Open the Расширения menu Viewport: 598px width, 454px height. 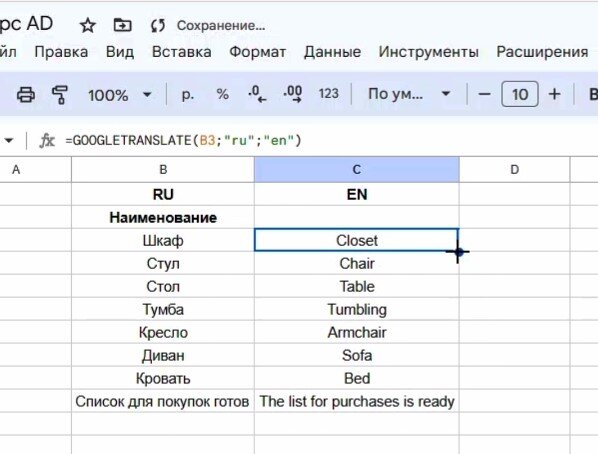point(542,52)
